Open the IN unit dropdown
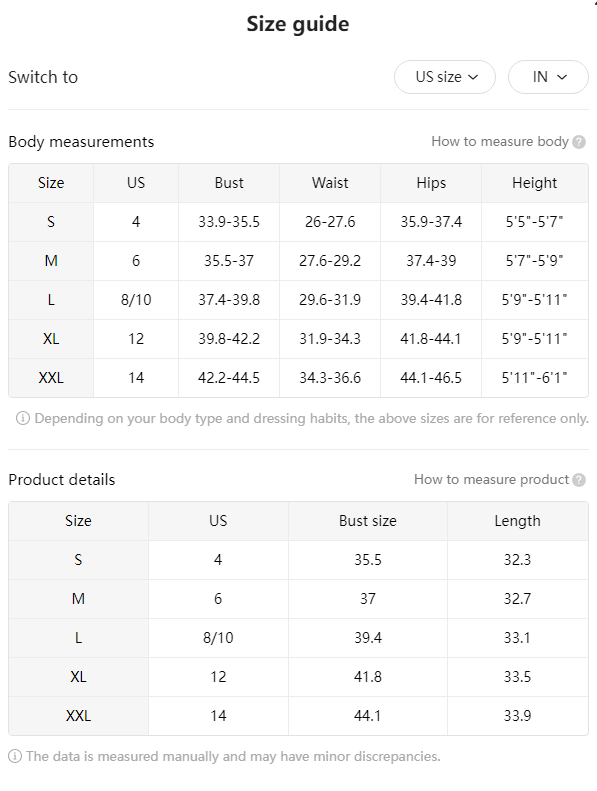 coord(548,77)
